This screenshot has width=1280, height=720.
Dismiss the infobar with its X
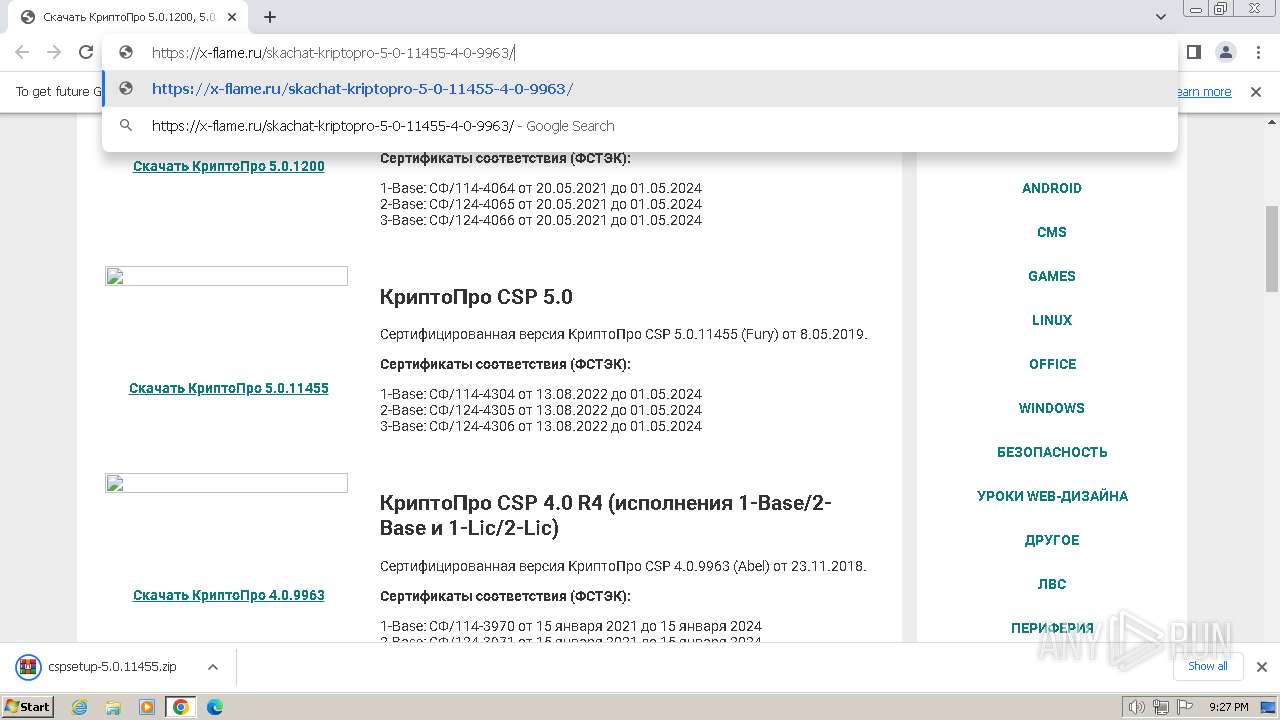1256,92
